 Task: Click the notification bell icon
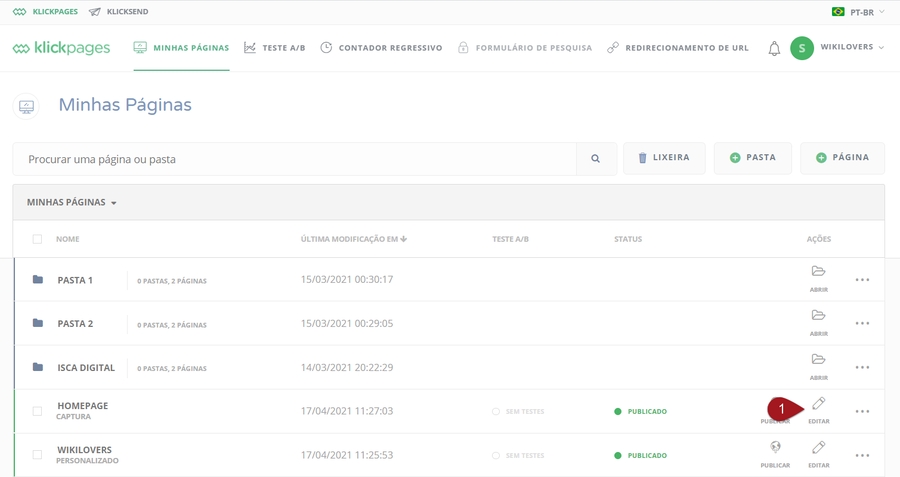point(774,48)
